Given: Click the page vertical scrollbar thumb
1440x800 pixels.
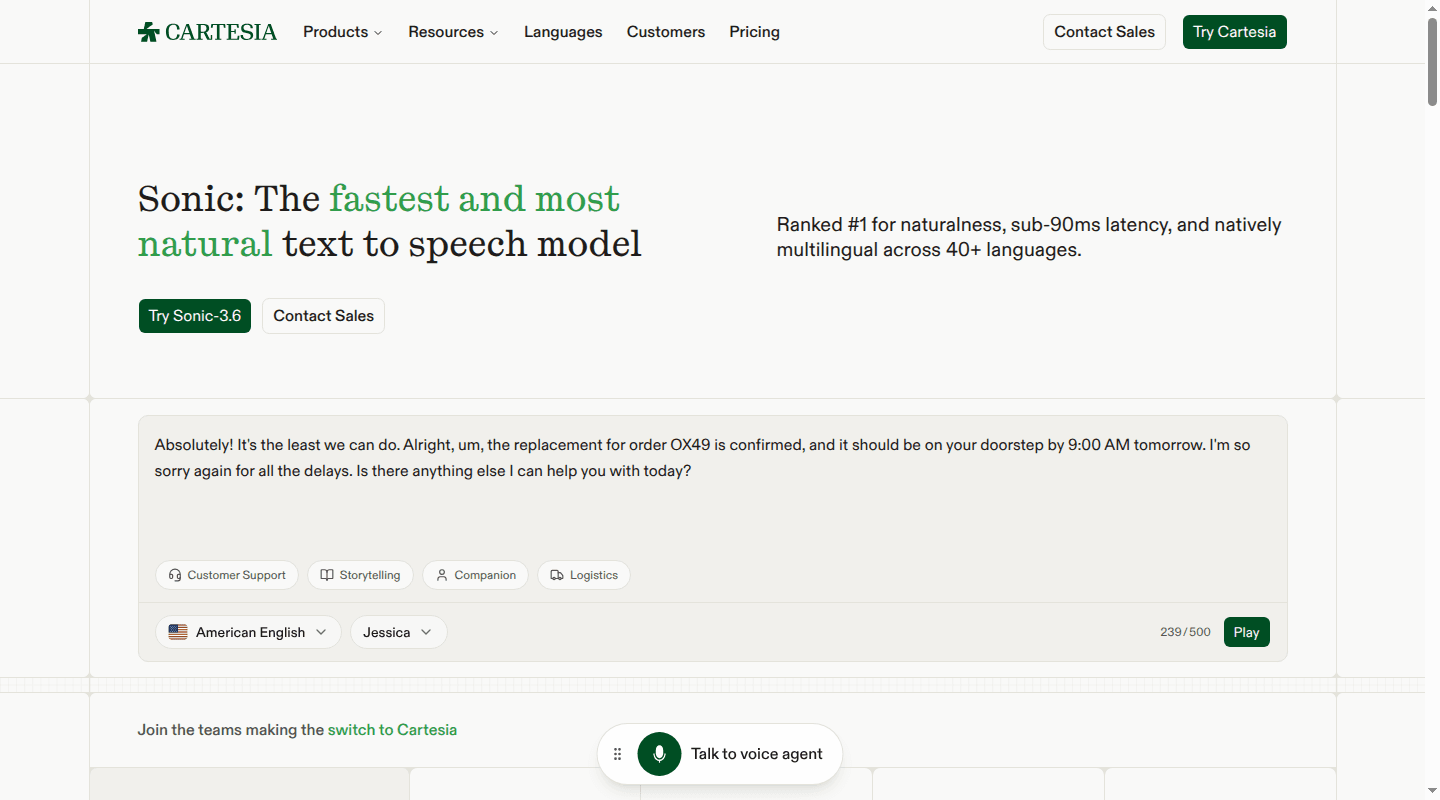Looking at the screenshot, I should [1432, 60].
